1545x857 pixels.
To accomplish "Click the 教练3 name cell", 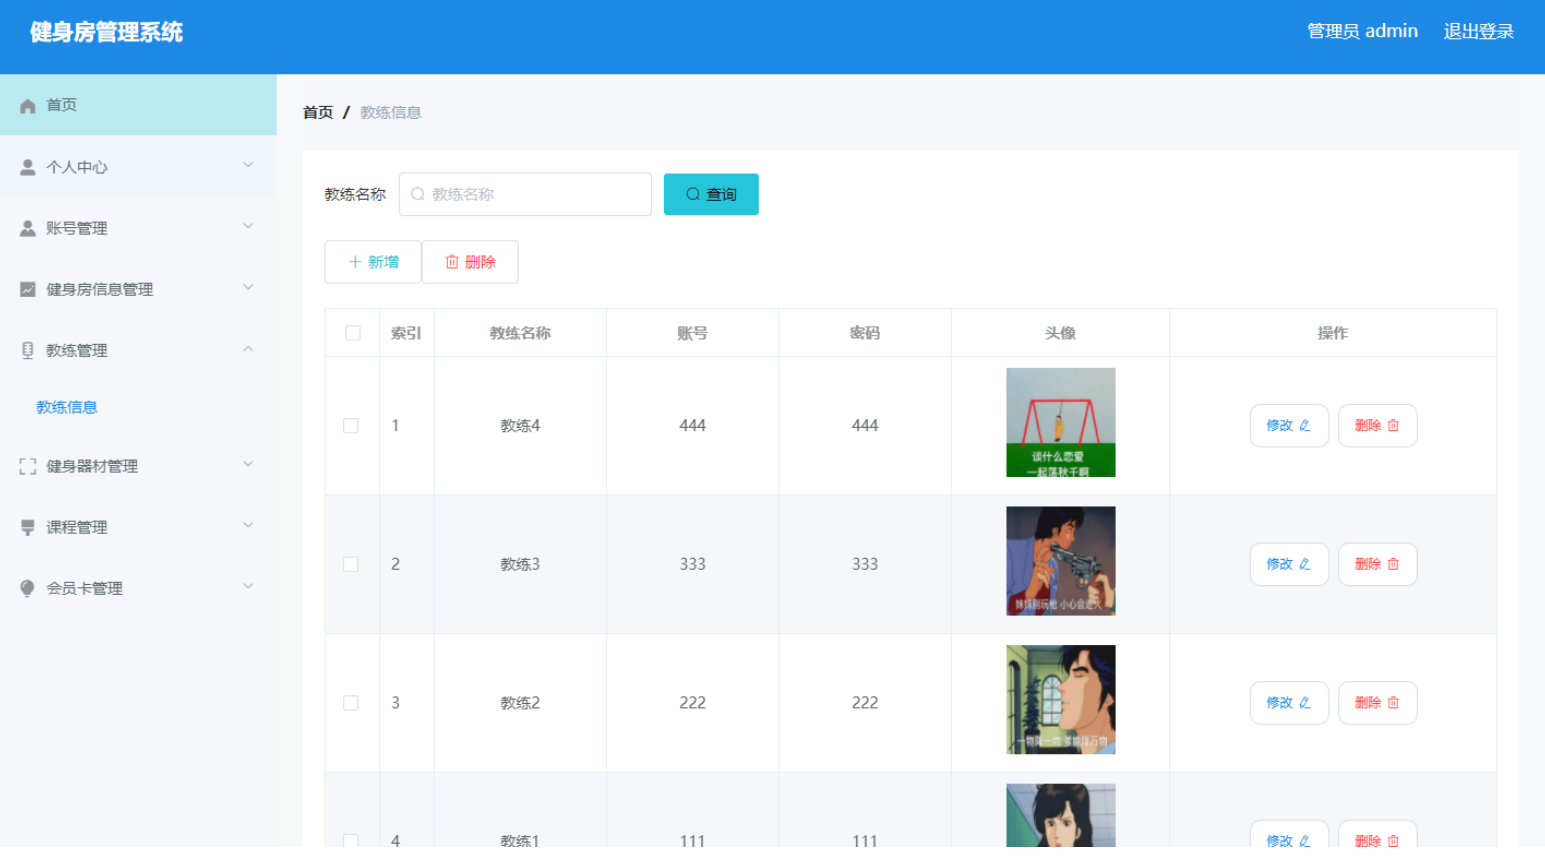I will 520,564.
